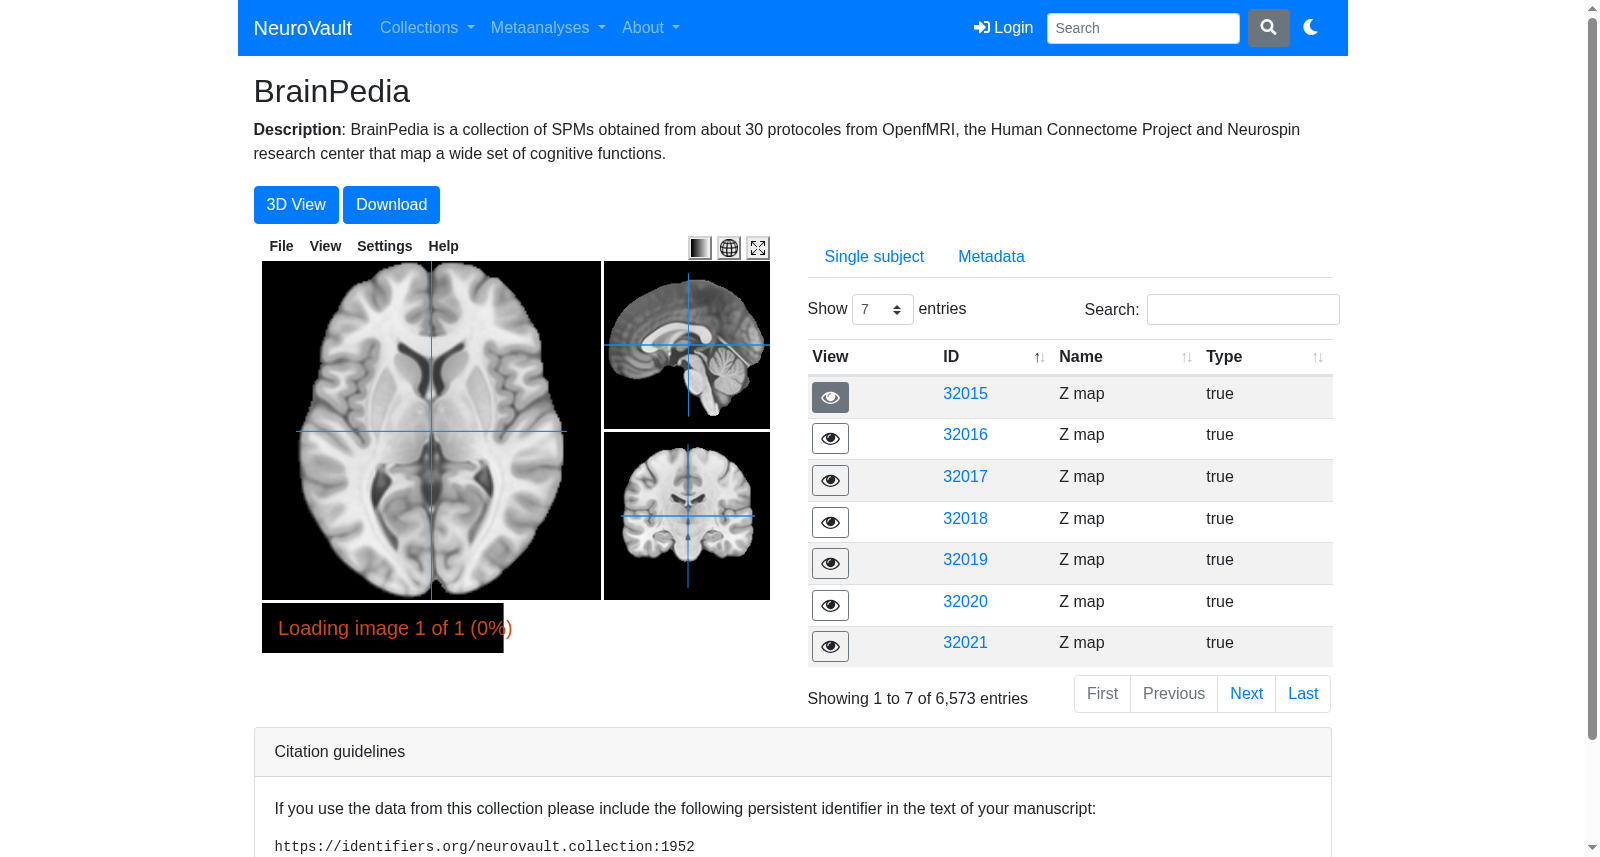Screen dimensions: 1600x857
Task: Click the Download button
Action: click(391, 205)
